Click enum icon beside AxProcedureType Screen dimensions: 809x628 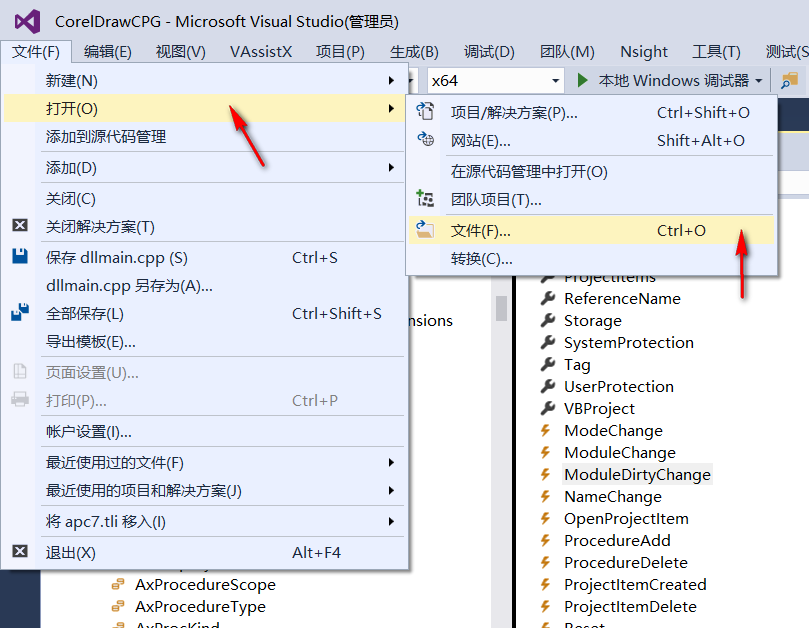[118, 606]
